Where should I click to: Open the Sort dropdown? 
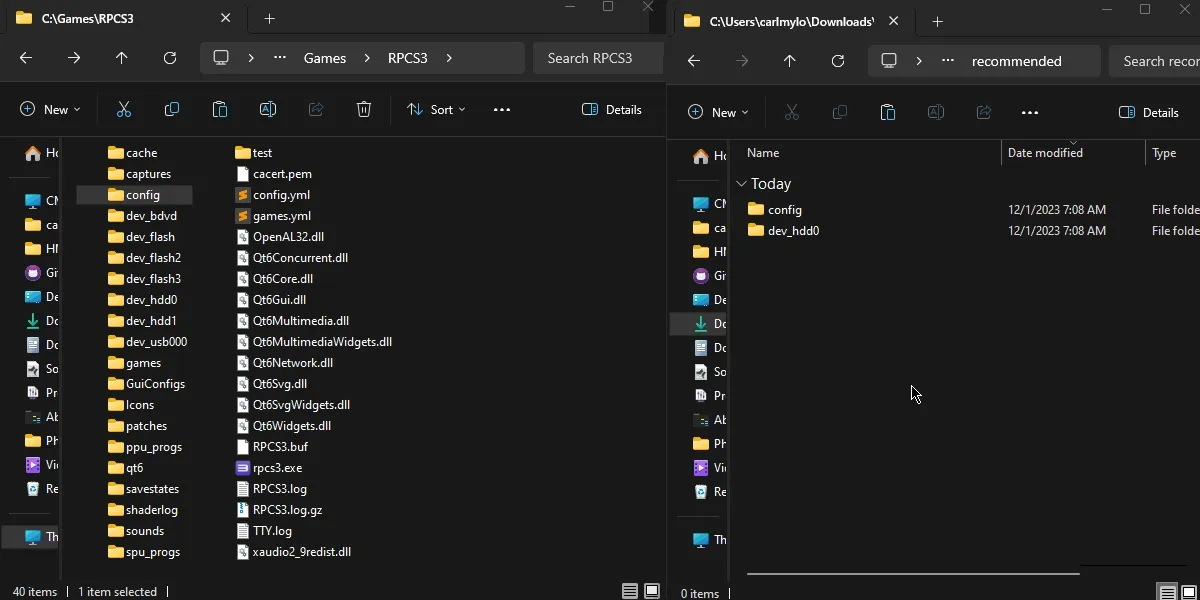(x=436, y=109)
